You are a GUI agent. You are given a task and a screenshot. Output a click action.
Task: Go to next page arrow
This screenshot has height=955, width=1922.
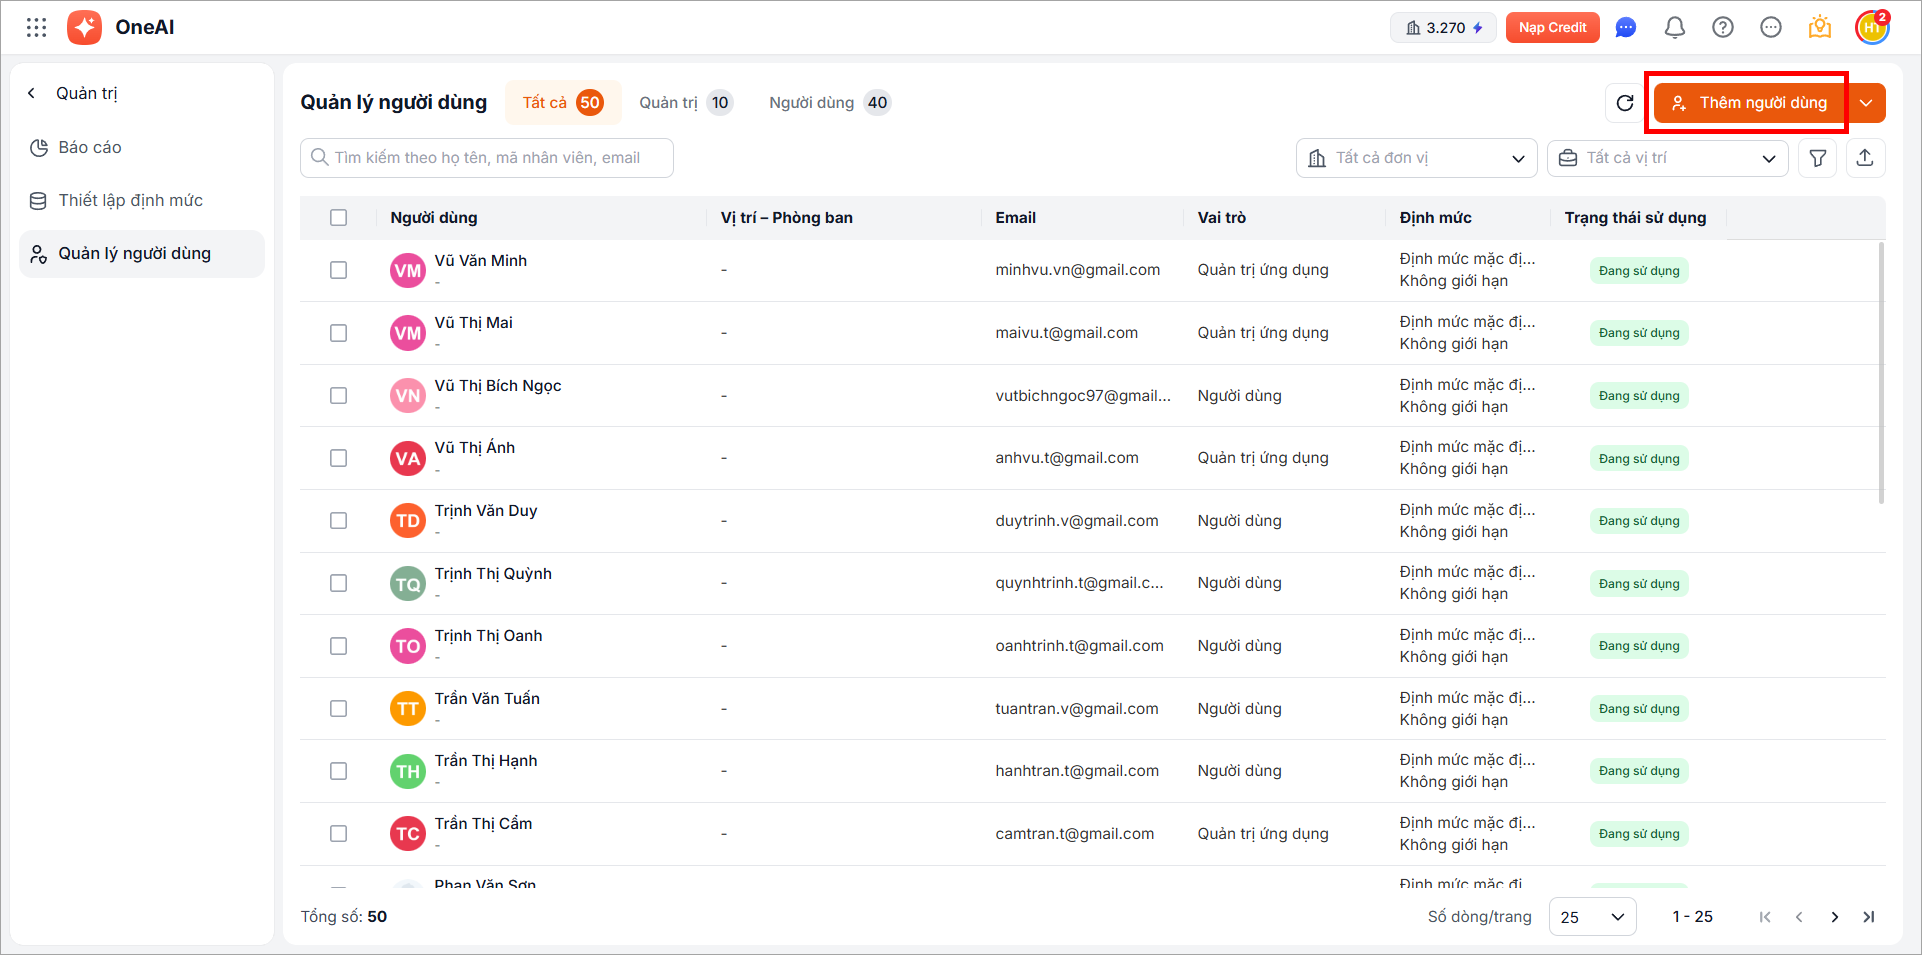click(x=1834, y=917)
